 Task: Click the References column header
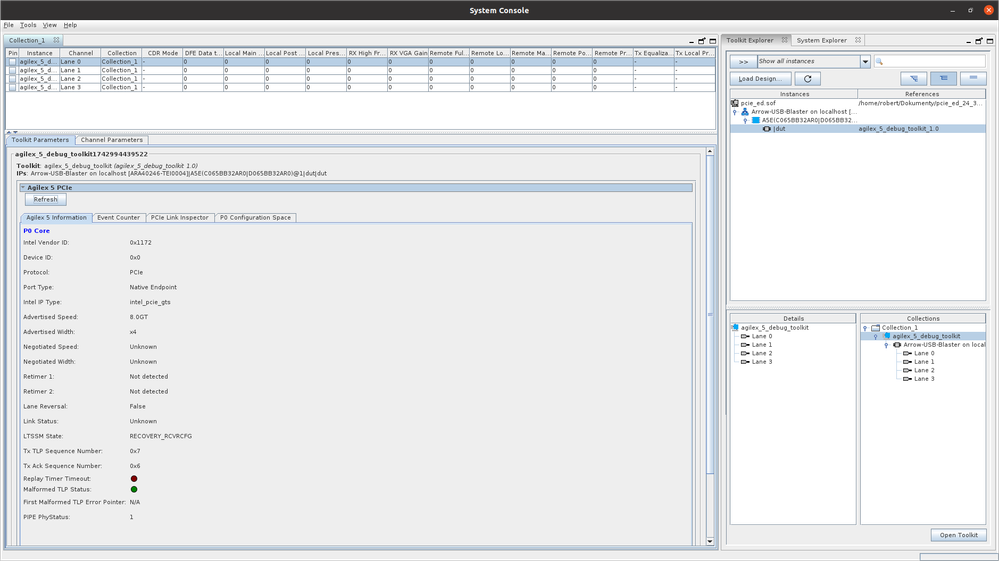[x=922, y=94]
